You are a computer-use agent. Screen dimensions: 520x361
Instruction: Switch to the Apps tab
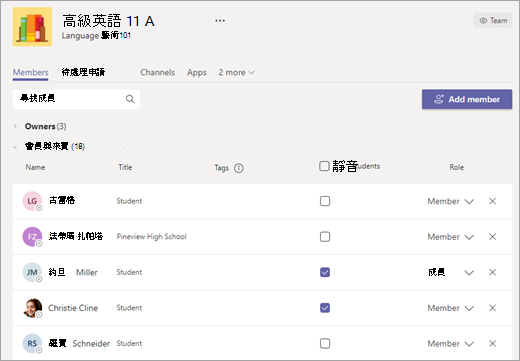(197, 73)
